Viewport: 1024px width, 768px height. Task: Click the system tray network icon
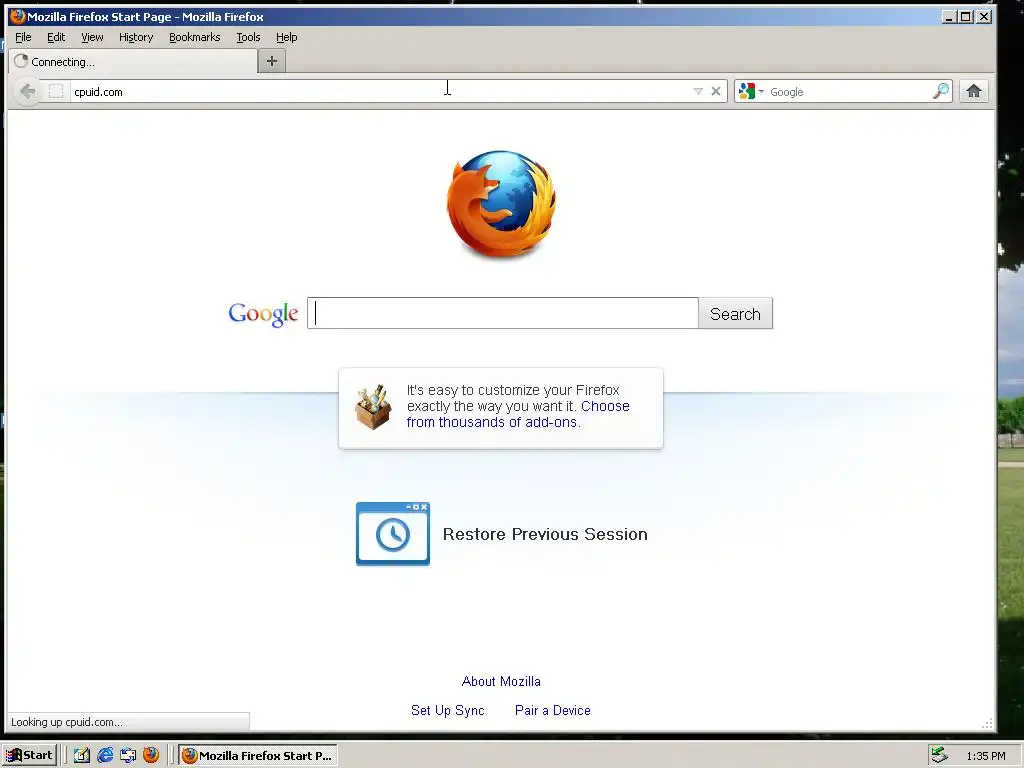[939, 755]
